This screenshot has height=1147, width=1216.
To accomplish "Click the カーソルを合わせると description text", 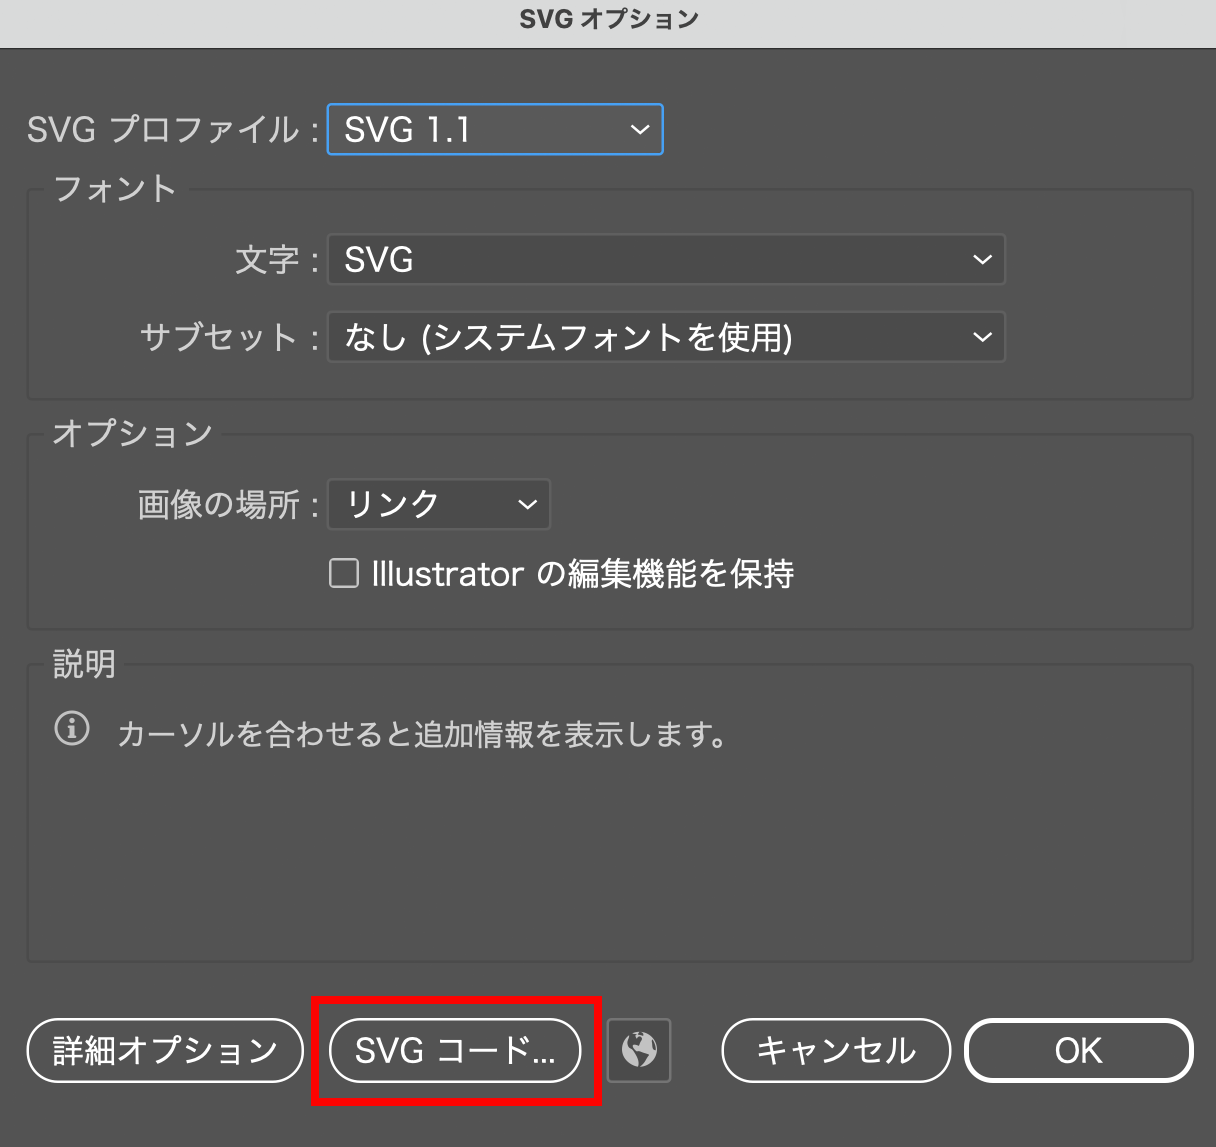I will (422, 735).
